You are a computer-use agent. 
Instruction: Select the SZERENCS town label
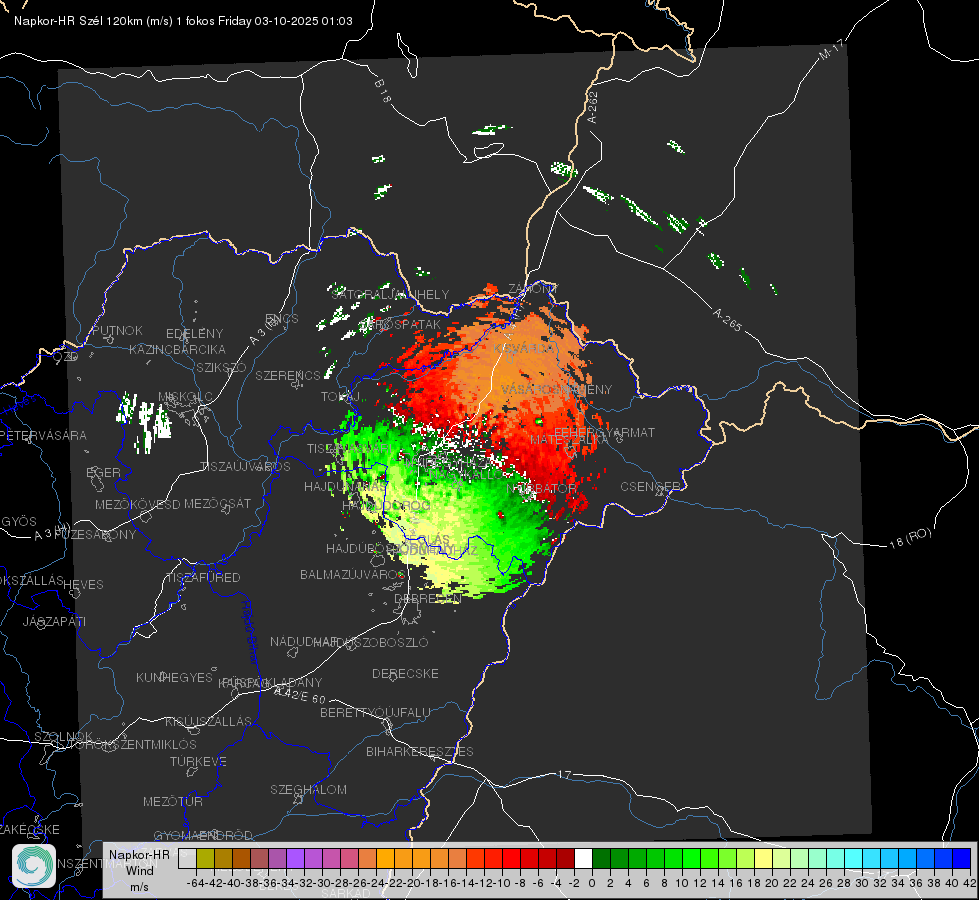click(x=288, y=375)
